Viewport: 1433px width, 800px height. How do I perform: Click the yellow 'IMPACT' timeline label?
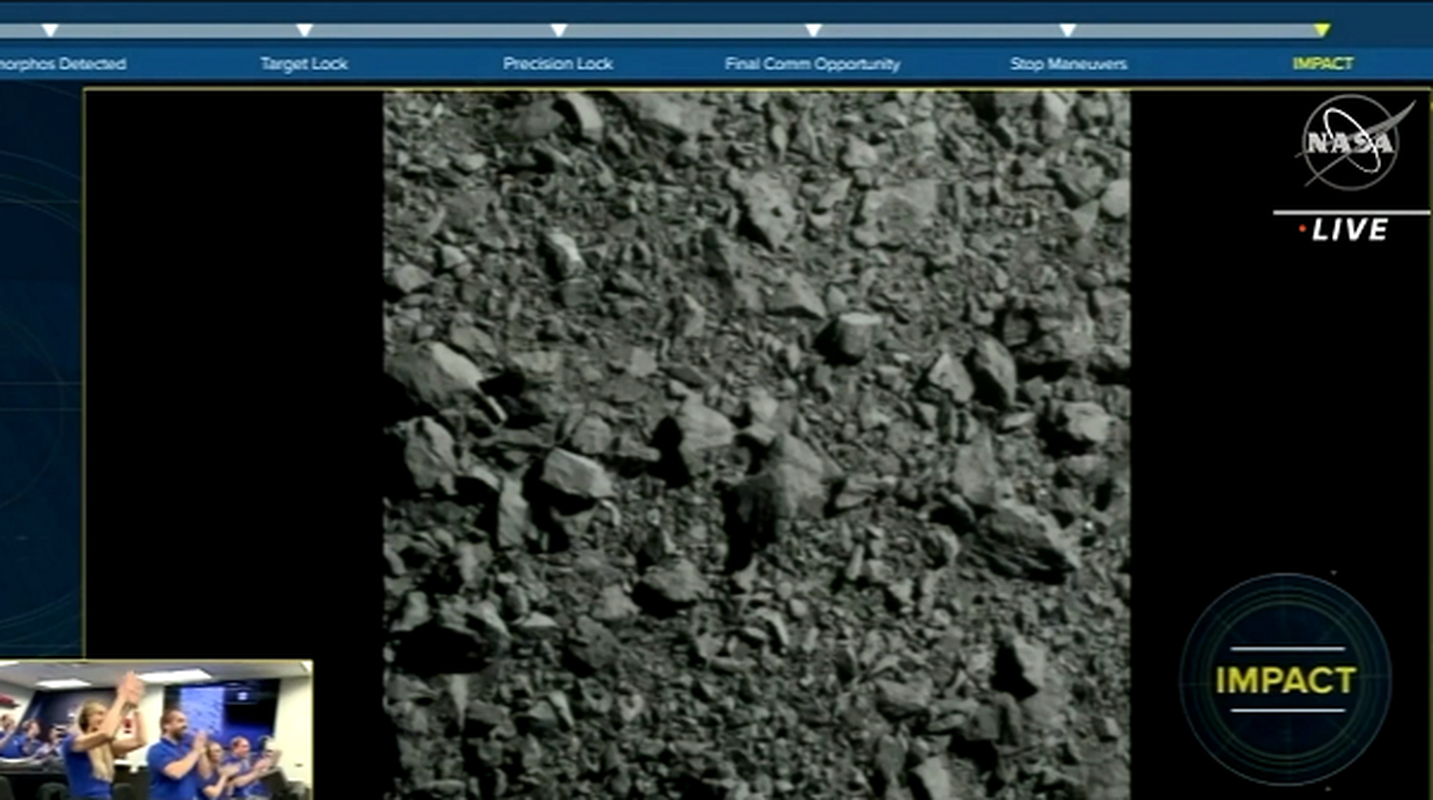click(1322, 64)
